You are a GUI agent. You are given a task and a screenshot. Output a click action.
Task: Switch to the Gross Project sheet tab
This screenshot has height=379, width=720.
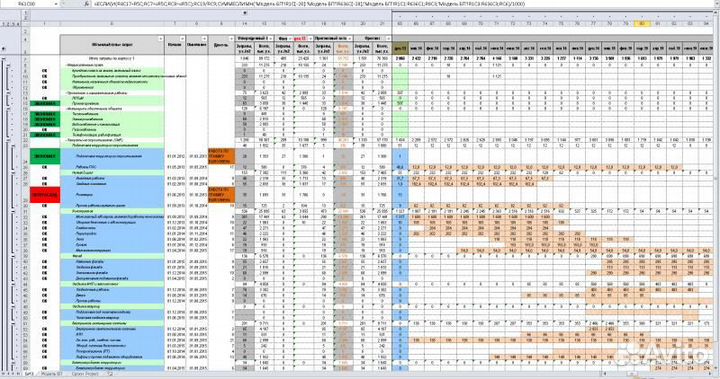[85, 374]
